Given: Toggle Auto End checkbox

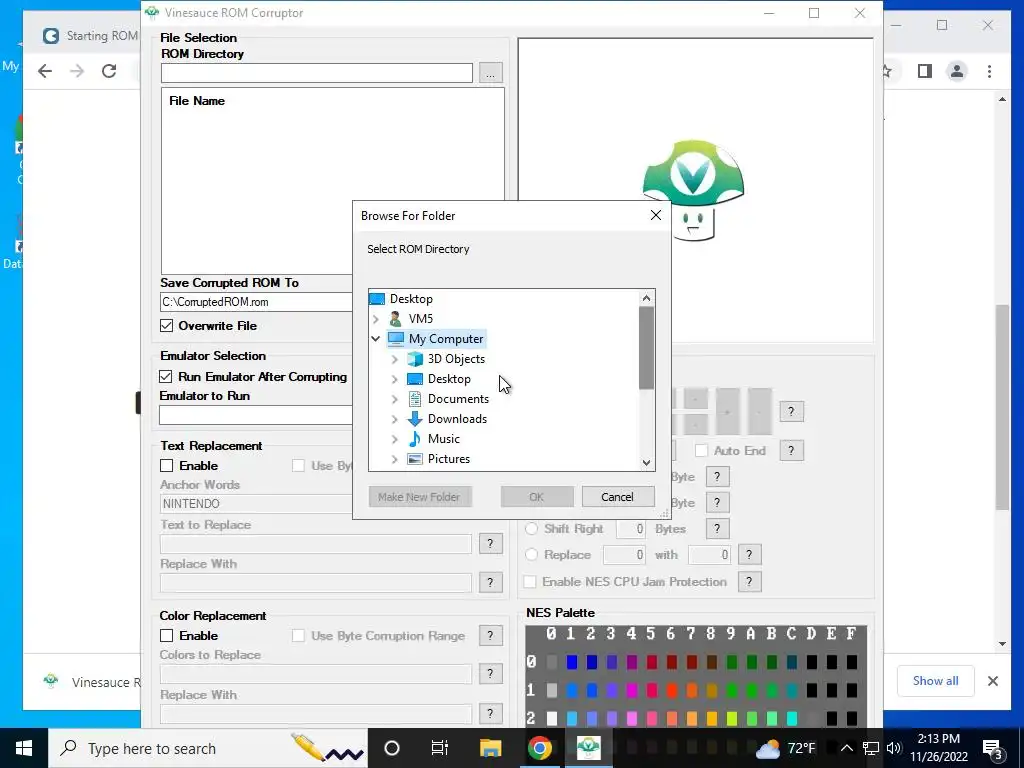Looking at the screenshot, I should coord(701,451).
